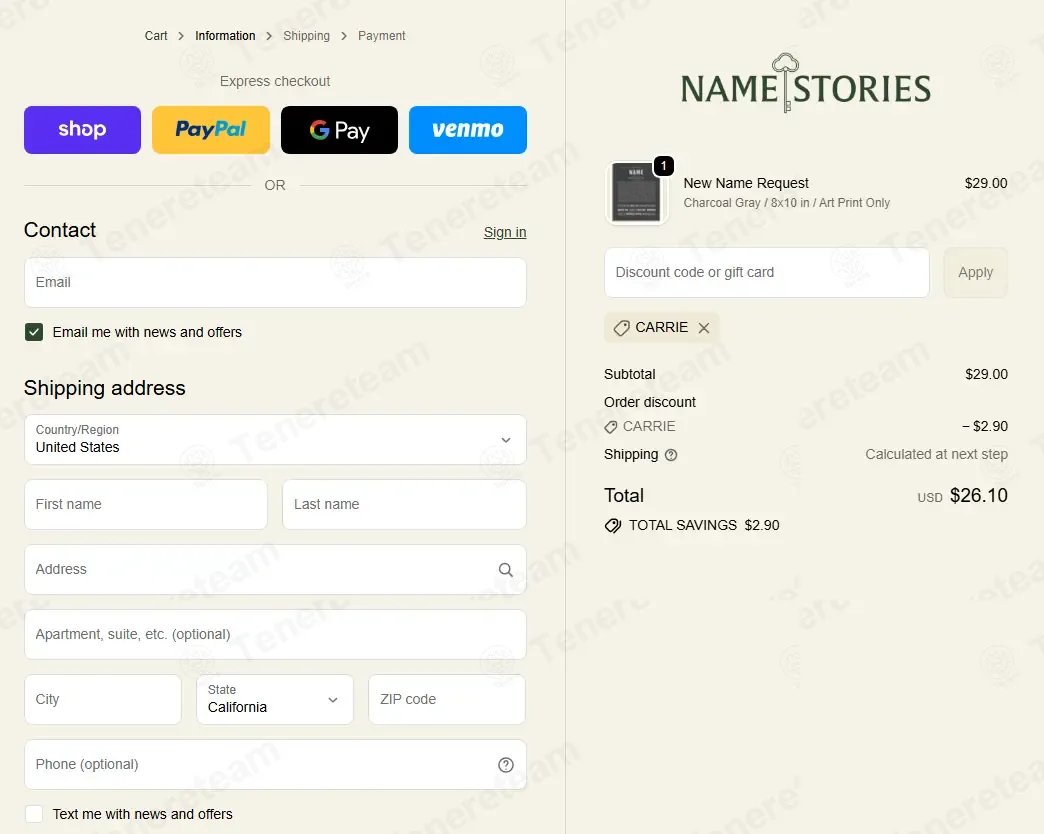
Task: Click the Shipping breadcrumb step
Action: point(306,36)
